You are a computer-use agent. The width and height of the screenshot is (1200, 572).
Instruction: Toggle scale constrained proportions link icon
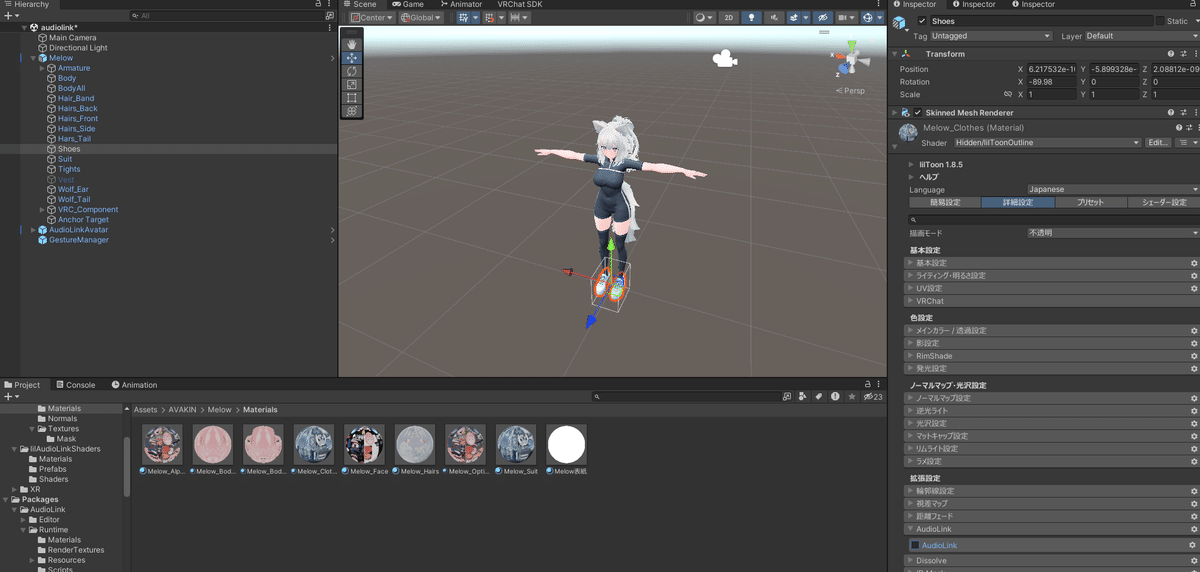[1008, 95]
